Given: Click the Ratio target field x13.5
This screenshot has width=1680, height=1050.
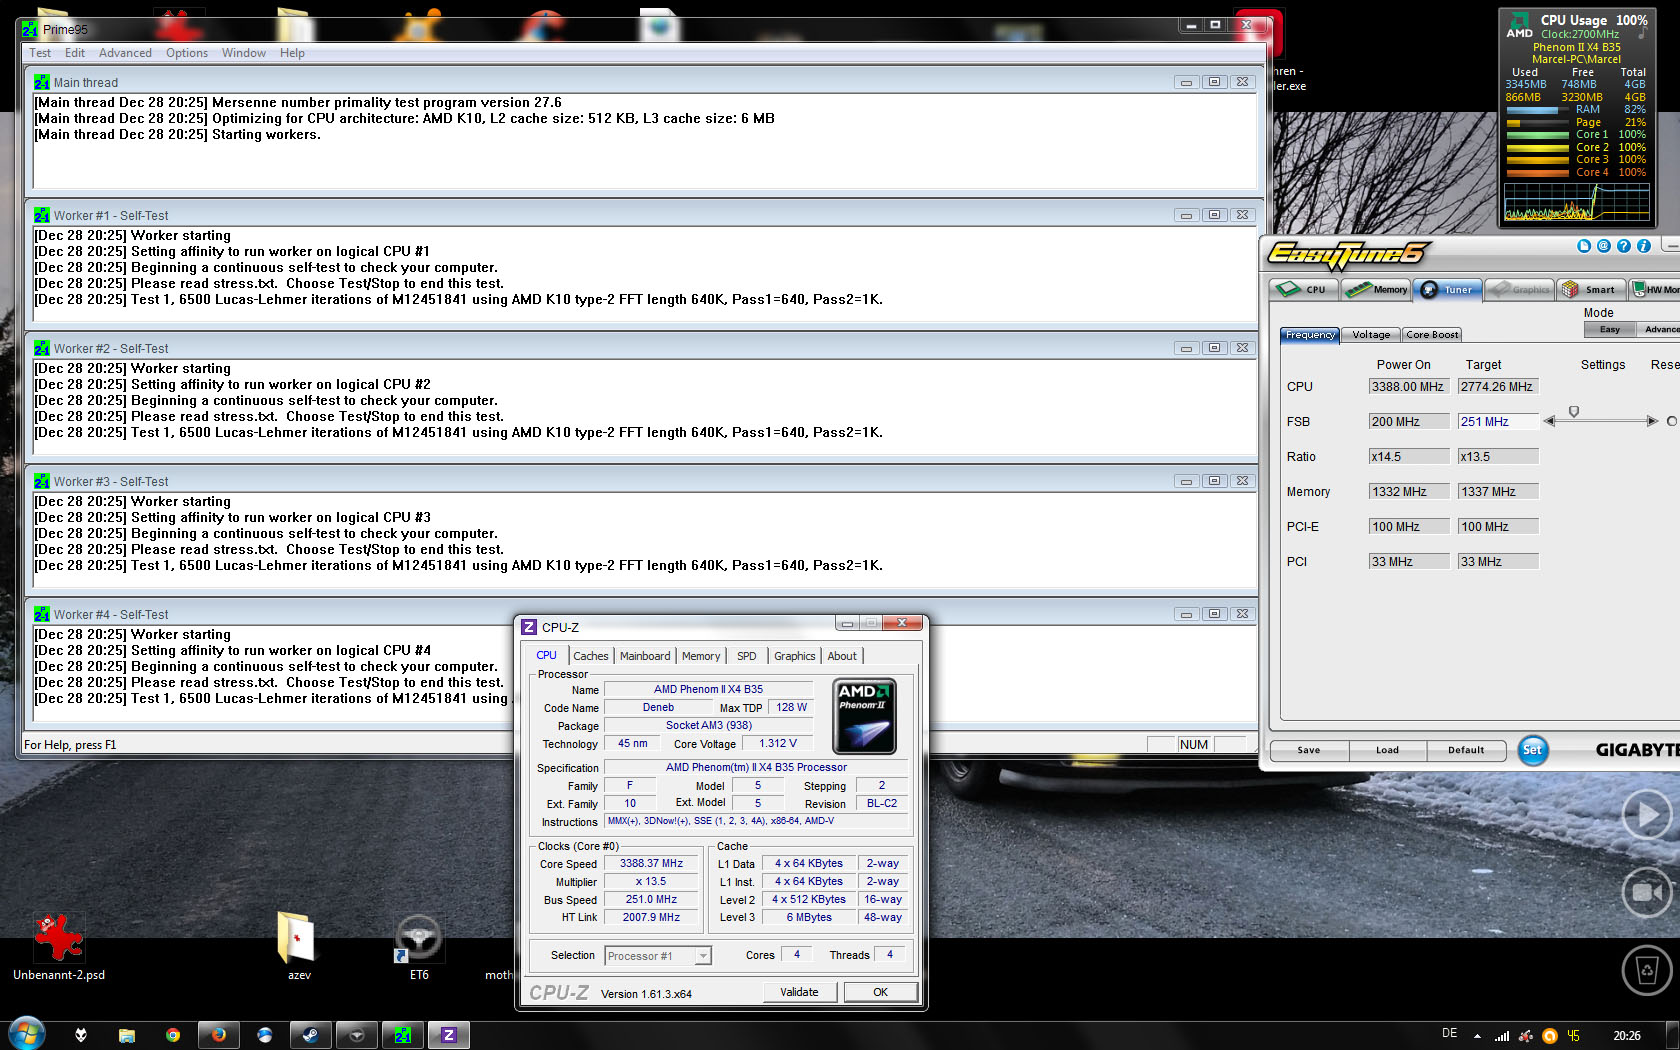Looking at the screenshot, I should click(x=1498, y=457).
